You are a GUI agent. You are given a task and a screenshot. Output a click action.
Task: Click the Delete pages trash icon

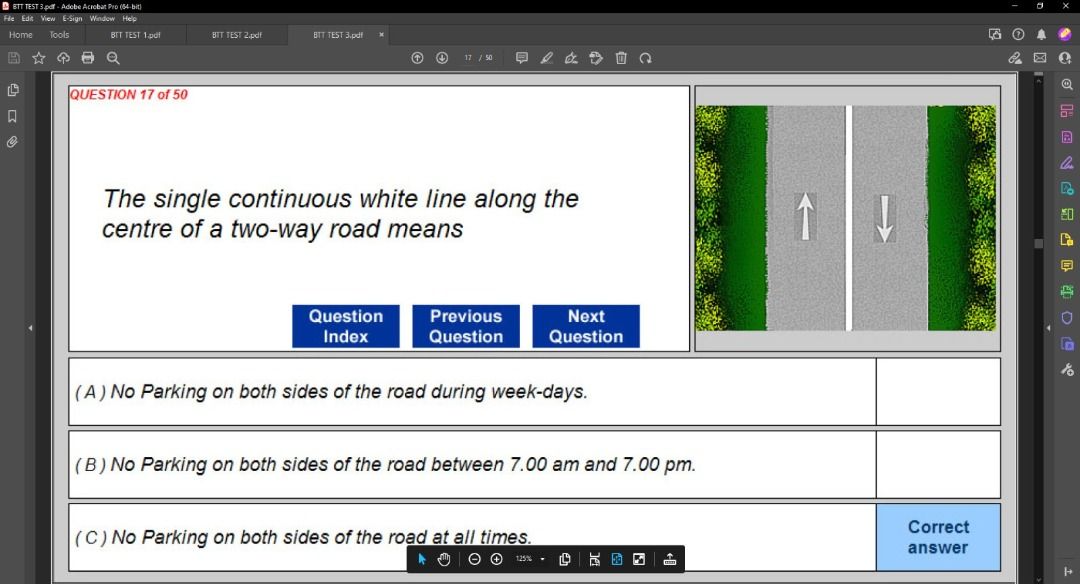[x=621, y=58]
